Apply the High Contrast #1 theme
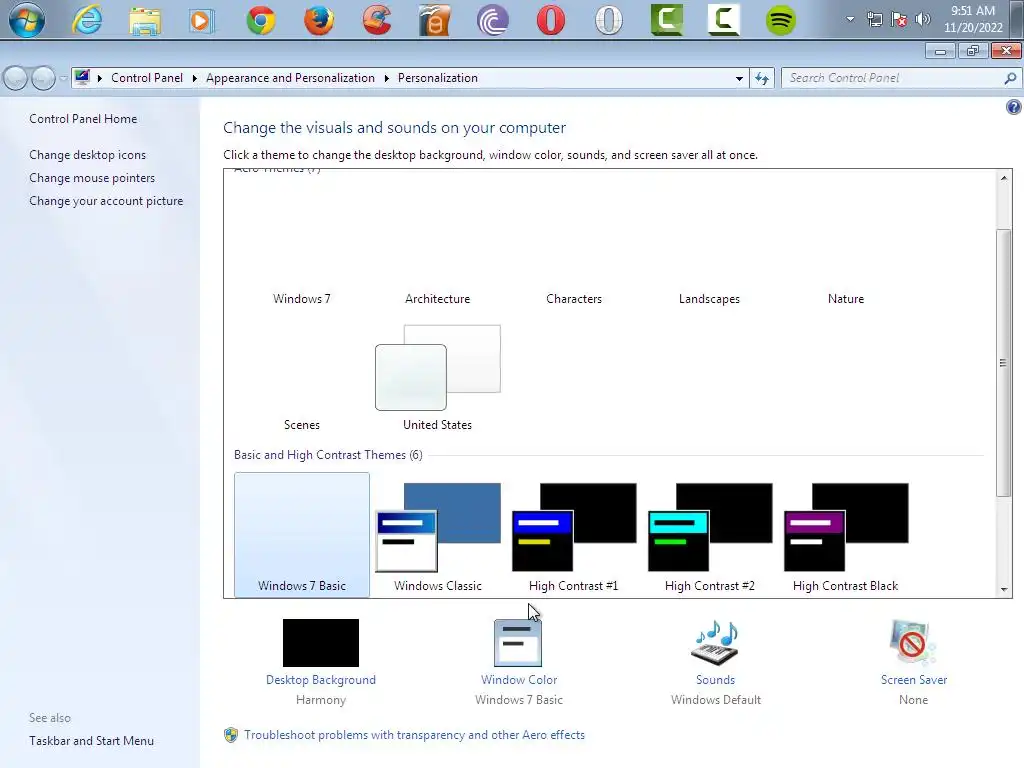The height and width of the screenshot is (768, 1024). [x=573, y=535]
